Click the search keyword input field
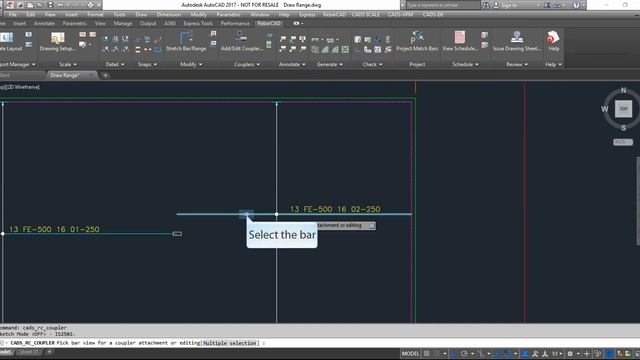640x360 pixels. 443,5
